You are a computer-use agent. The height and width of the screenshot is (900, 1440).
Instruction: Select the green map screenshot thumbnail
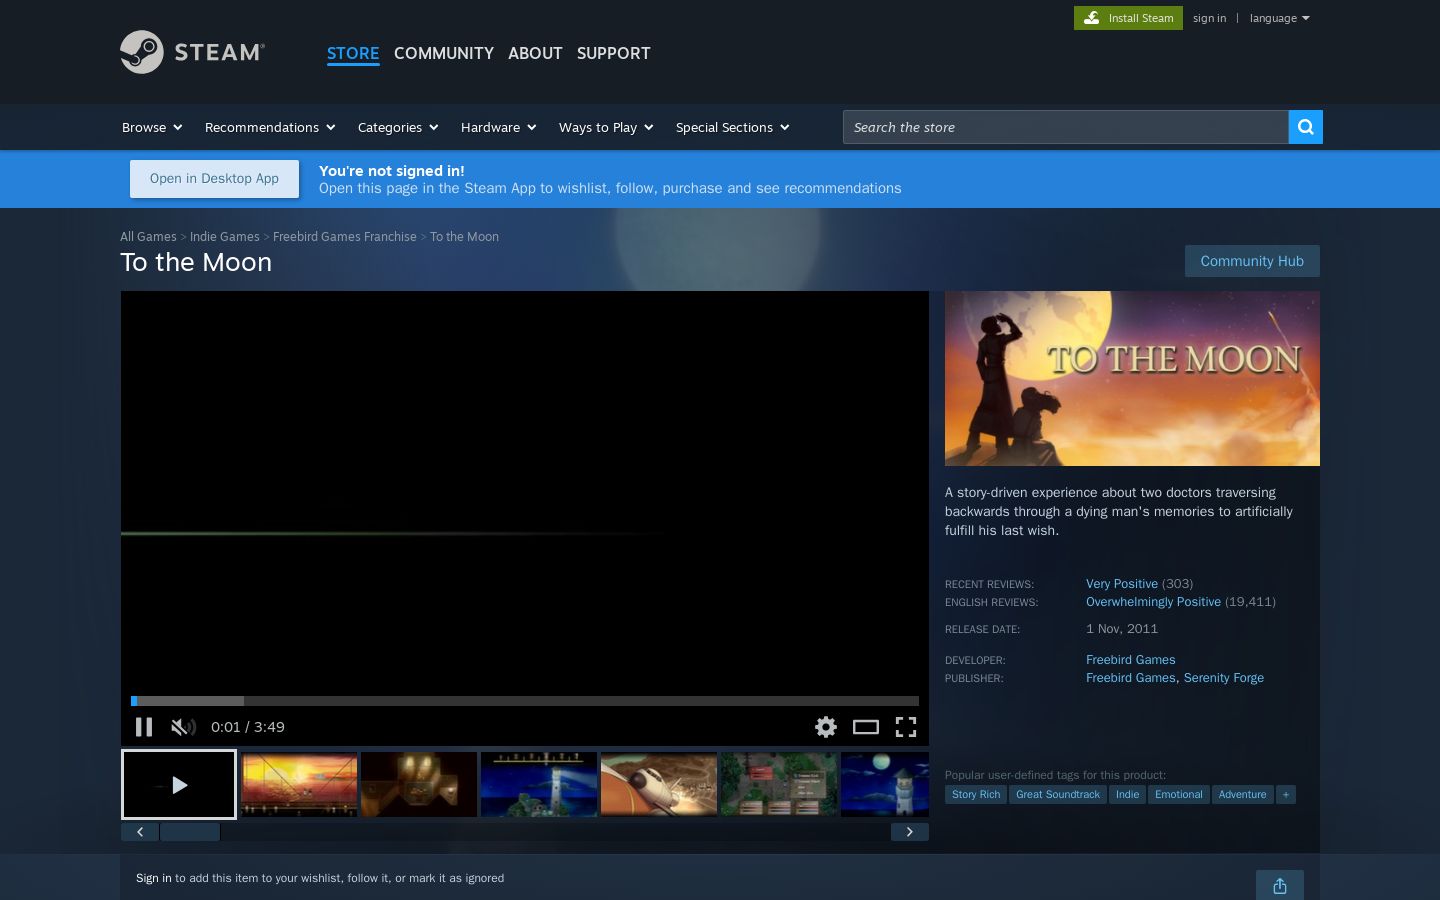(x=779, y=785)
